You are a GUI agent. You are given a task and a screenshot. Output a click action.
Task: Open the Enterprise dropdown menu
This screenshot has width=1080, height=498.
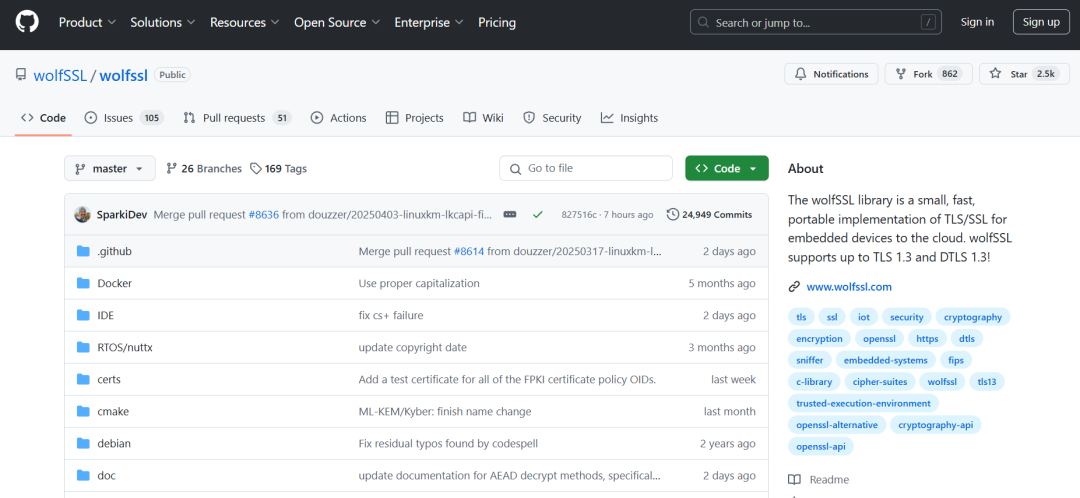tap(429, 22)
